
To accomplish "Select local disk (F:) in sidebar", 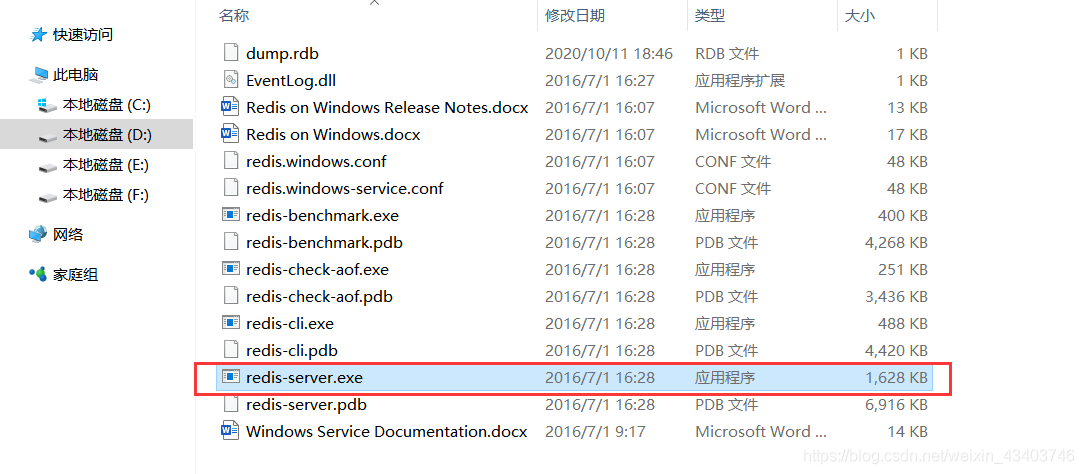I will coord(106,195).
